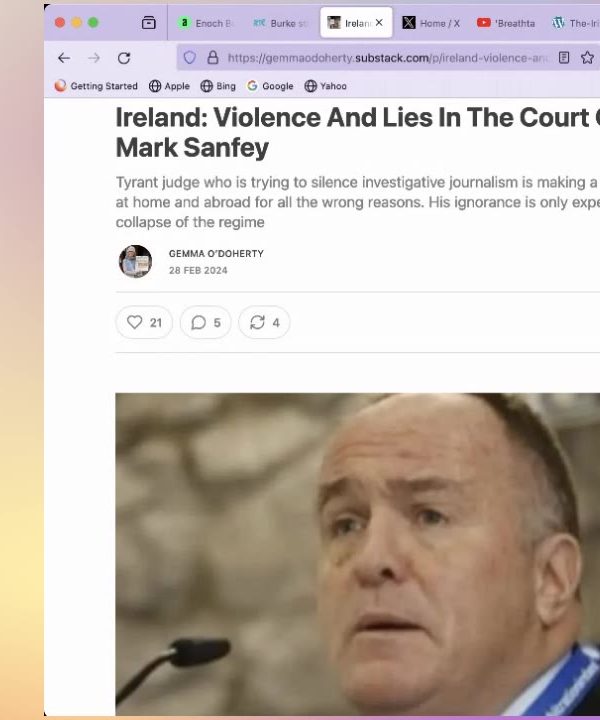Open the sidebar tabs icon near window controls
Image resolution: width=600 pixels, height=720 pixels.
pyautogui.click(x=148, y=22)
